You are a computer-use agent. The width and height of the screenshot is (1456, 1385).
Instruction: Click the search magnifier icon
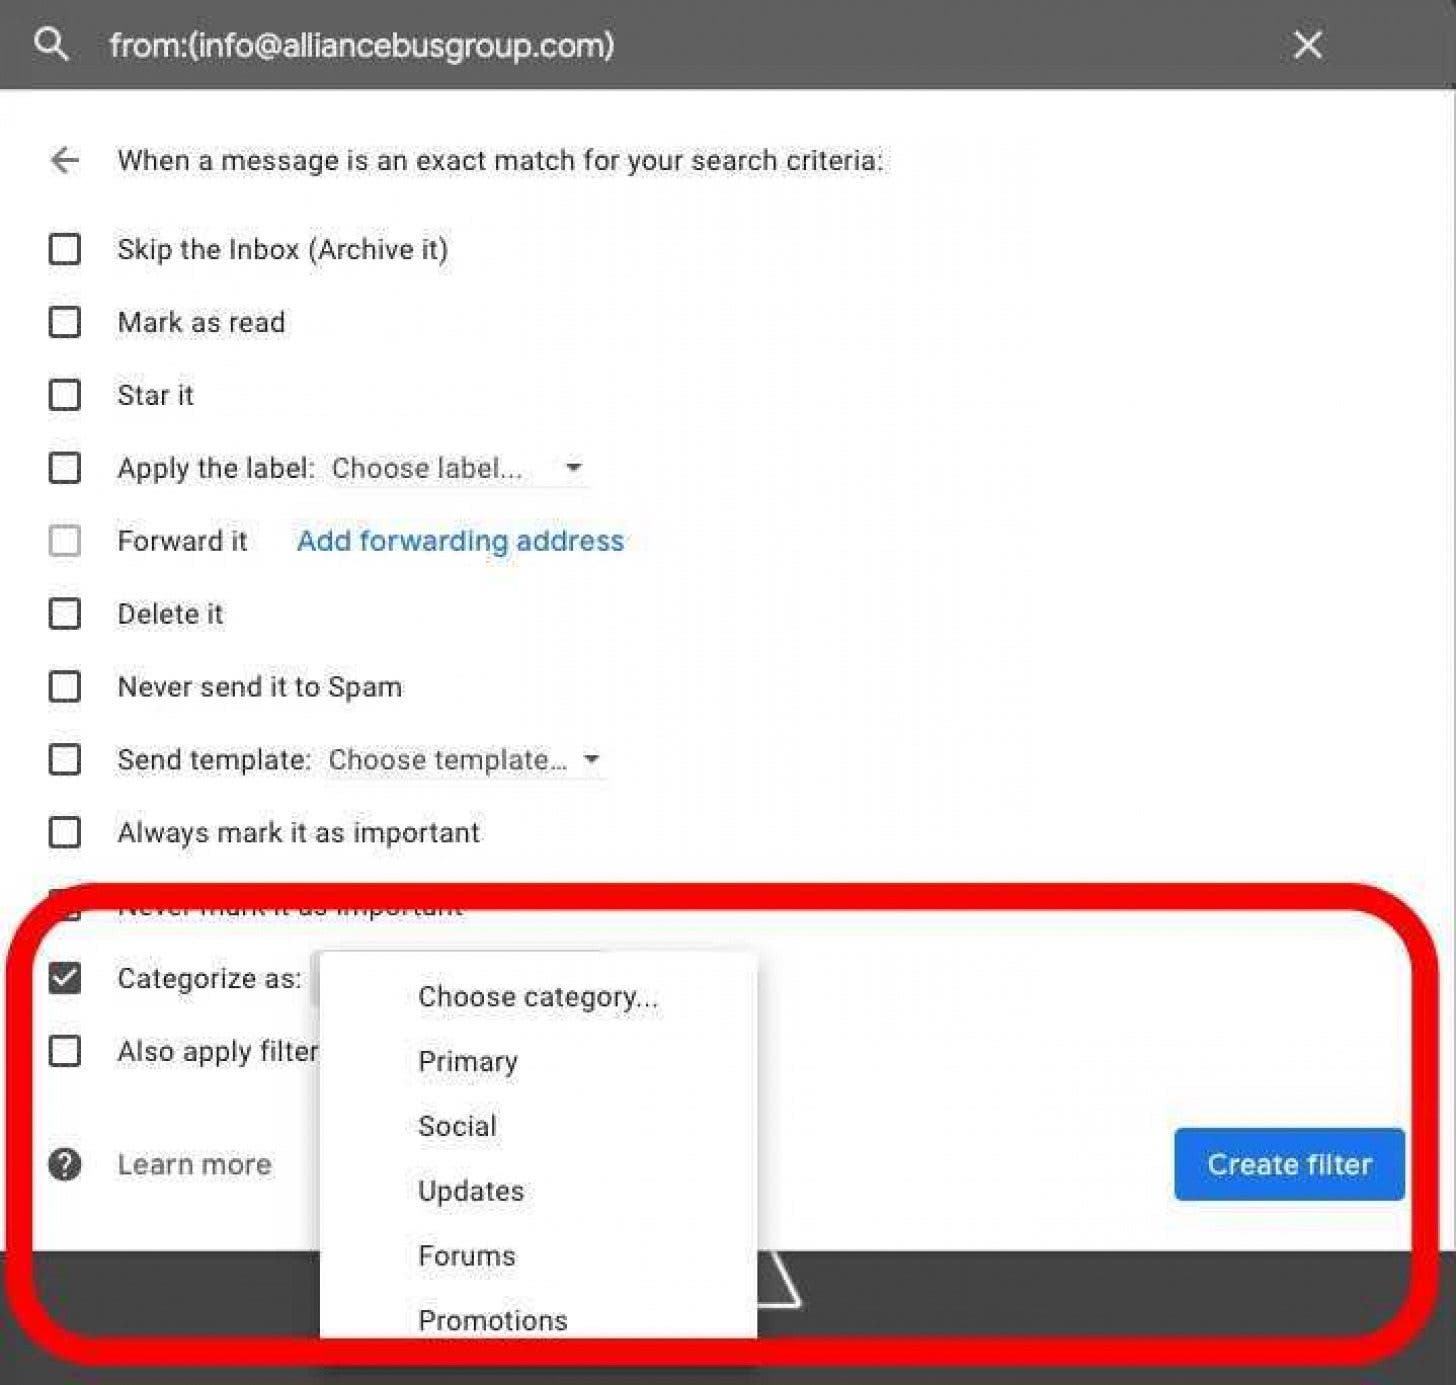(52, 44)
